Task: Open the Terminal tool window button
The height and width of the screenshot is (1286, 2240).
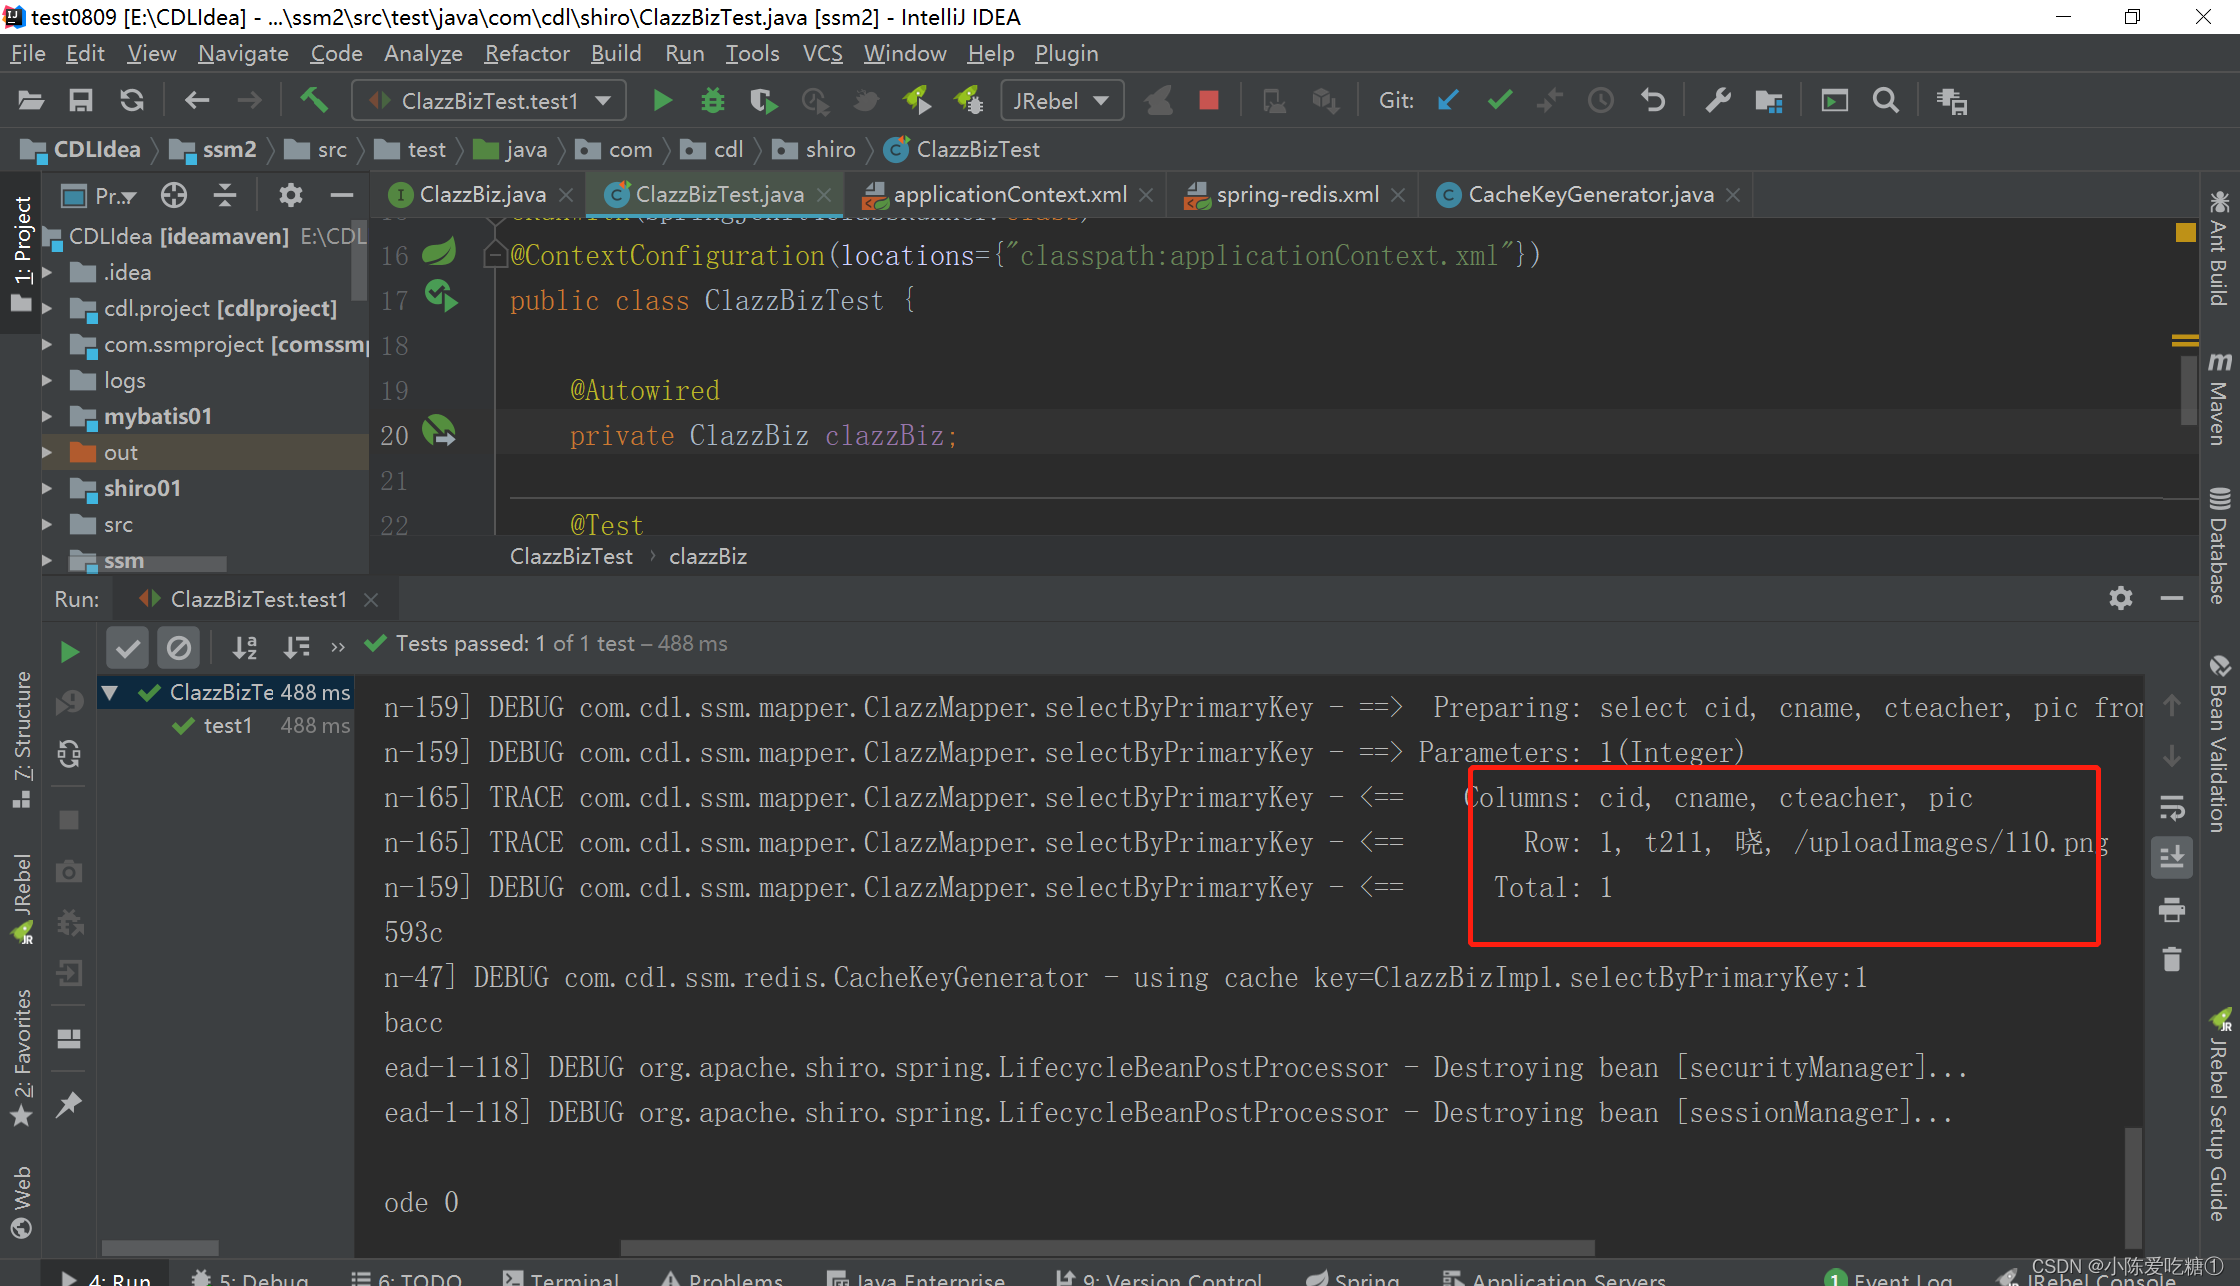Action: coord(560,1277)
